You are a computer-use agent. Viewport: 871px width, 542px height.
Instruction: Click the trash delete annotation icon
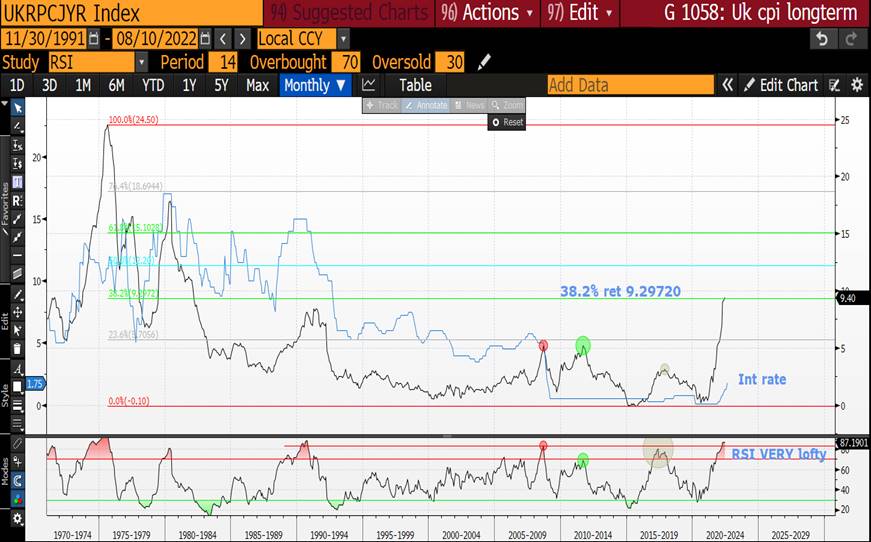tap(17, 349)
